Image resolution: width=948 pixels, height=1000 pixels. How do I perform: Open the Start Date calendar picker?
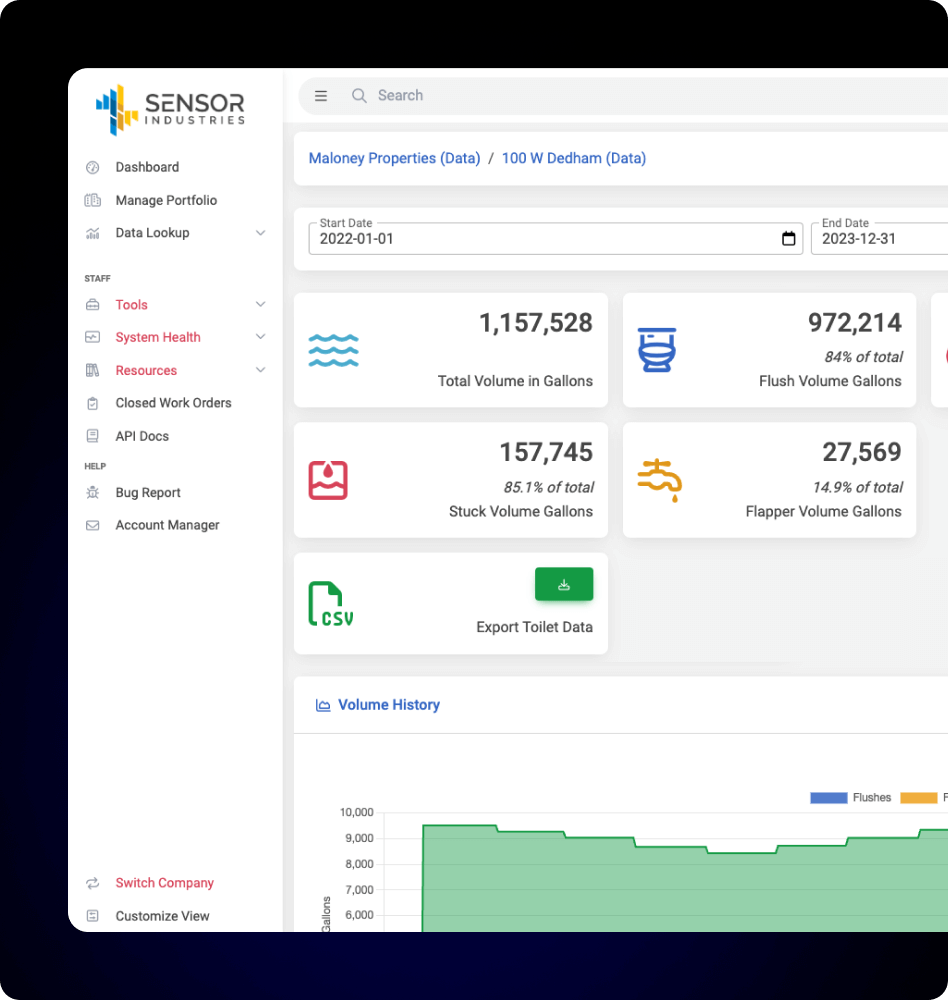point(788,238)
